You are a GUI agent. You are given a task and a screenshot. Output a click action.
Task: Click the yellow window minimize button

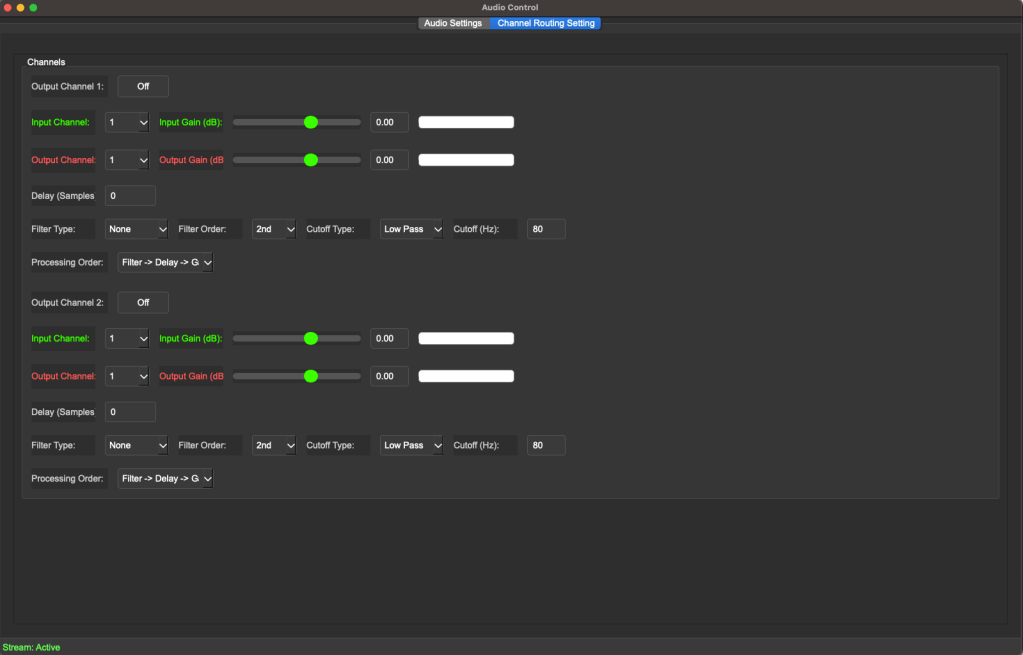pyautogui.click(x=20, y=7)
